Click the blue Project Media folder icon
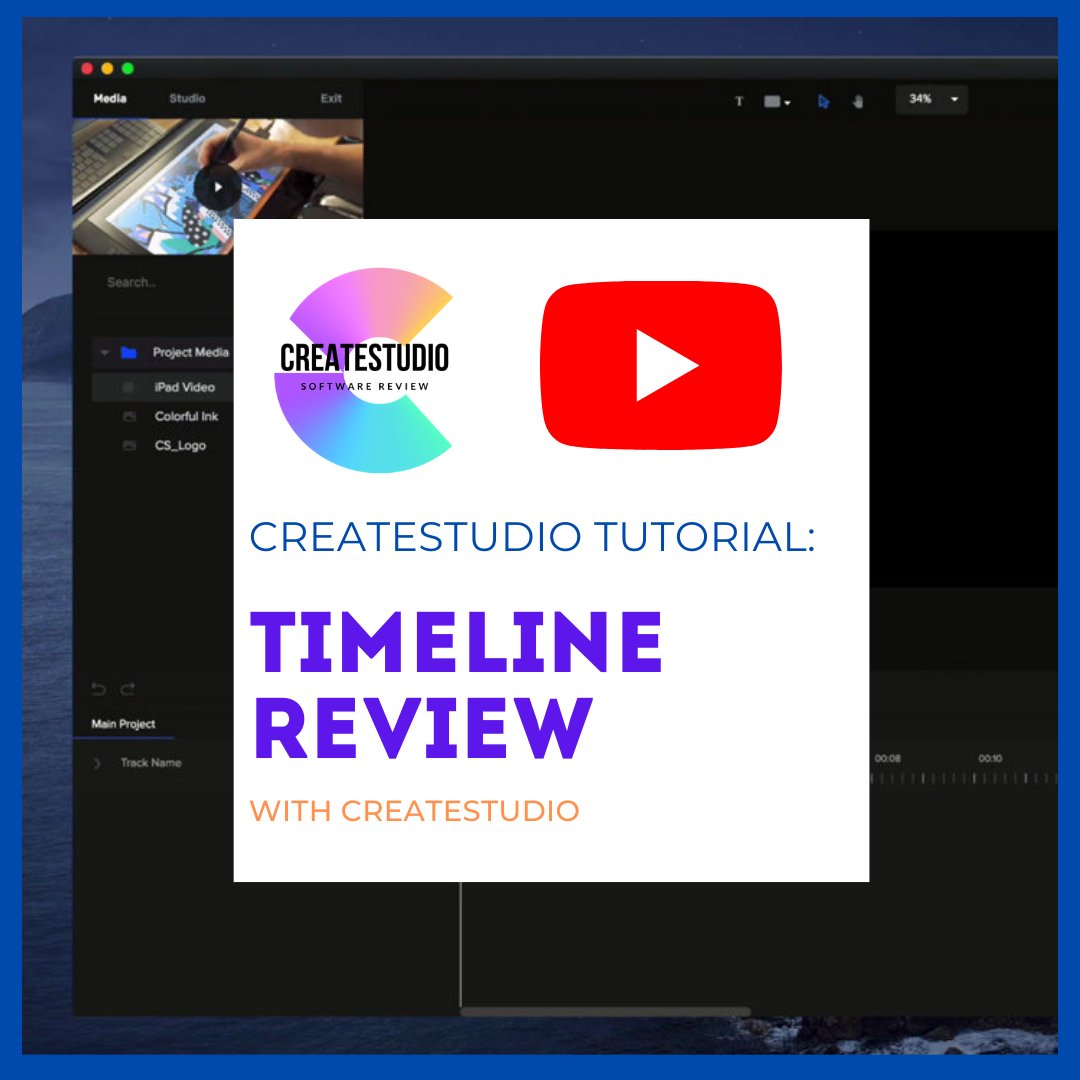1080x1080 pixels. (x=129, y=353)
